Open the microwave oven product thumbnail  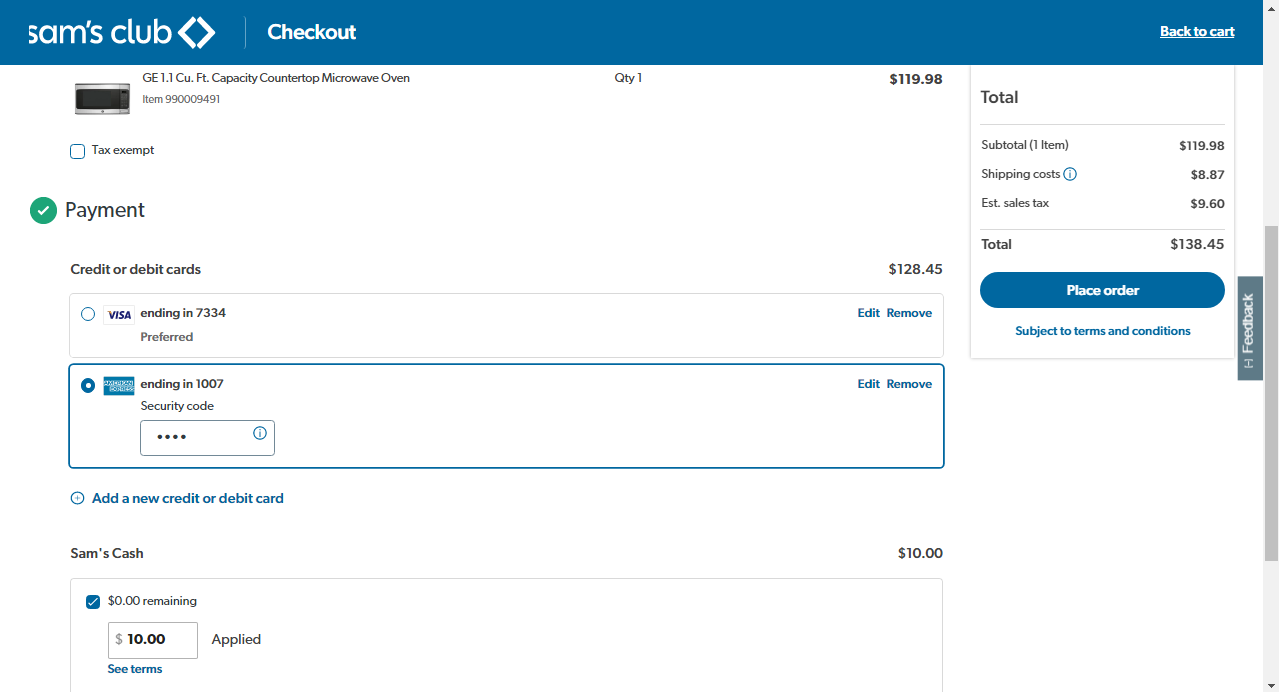(102, 98)
